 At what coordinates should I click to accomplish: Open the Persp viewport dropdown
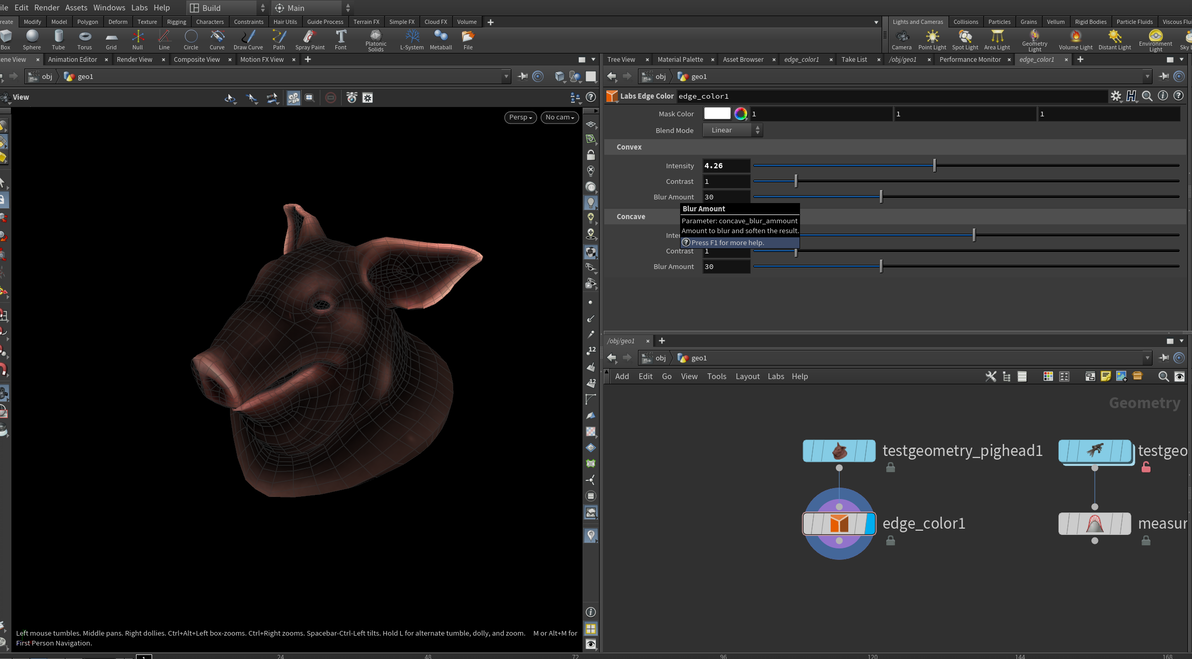pos(520,117)
